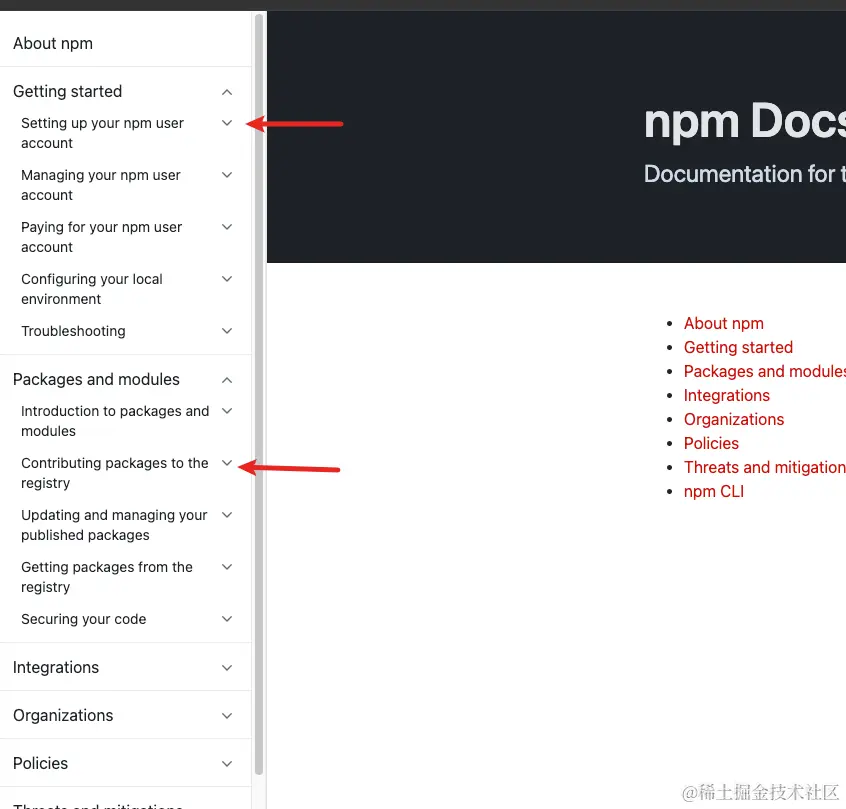The image size is (846, 809).
Task: Expand the Integrations section chevron
Action: [x=227, y=668]
